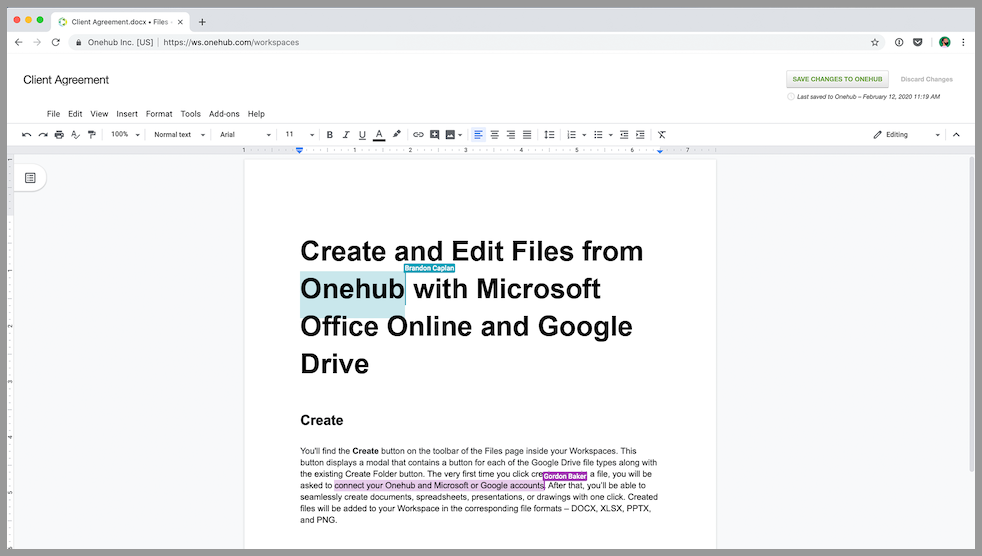Screen dimensions: 982x556
Task: Print the document
Action: coord(59,135)
